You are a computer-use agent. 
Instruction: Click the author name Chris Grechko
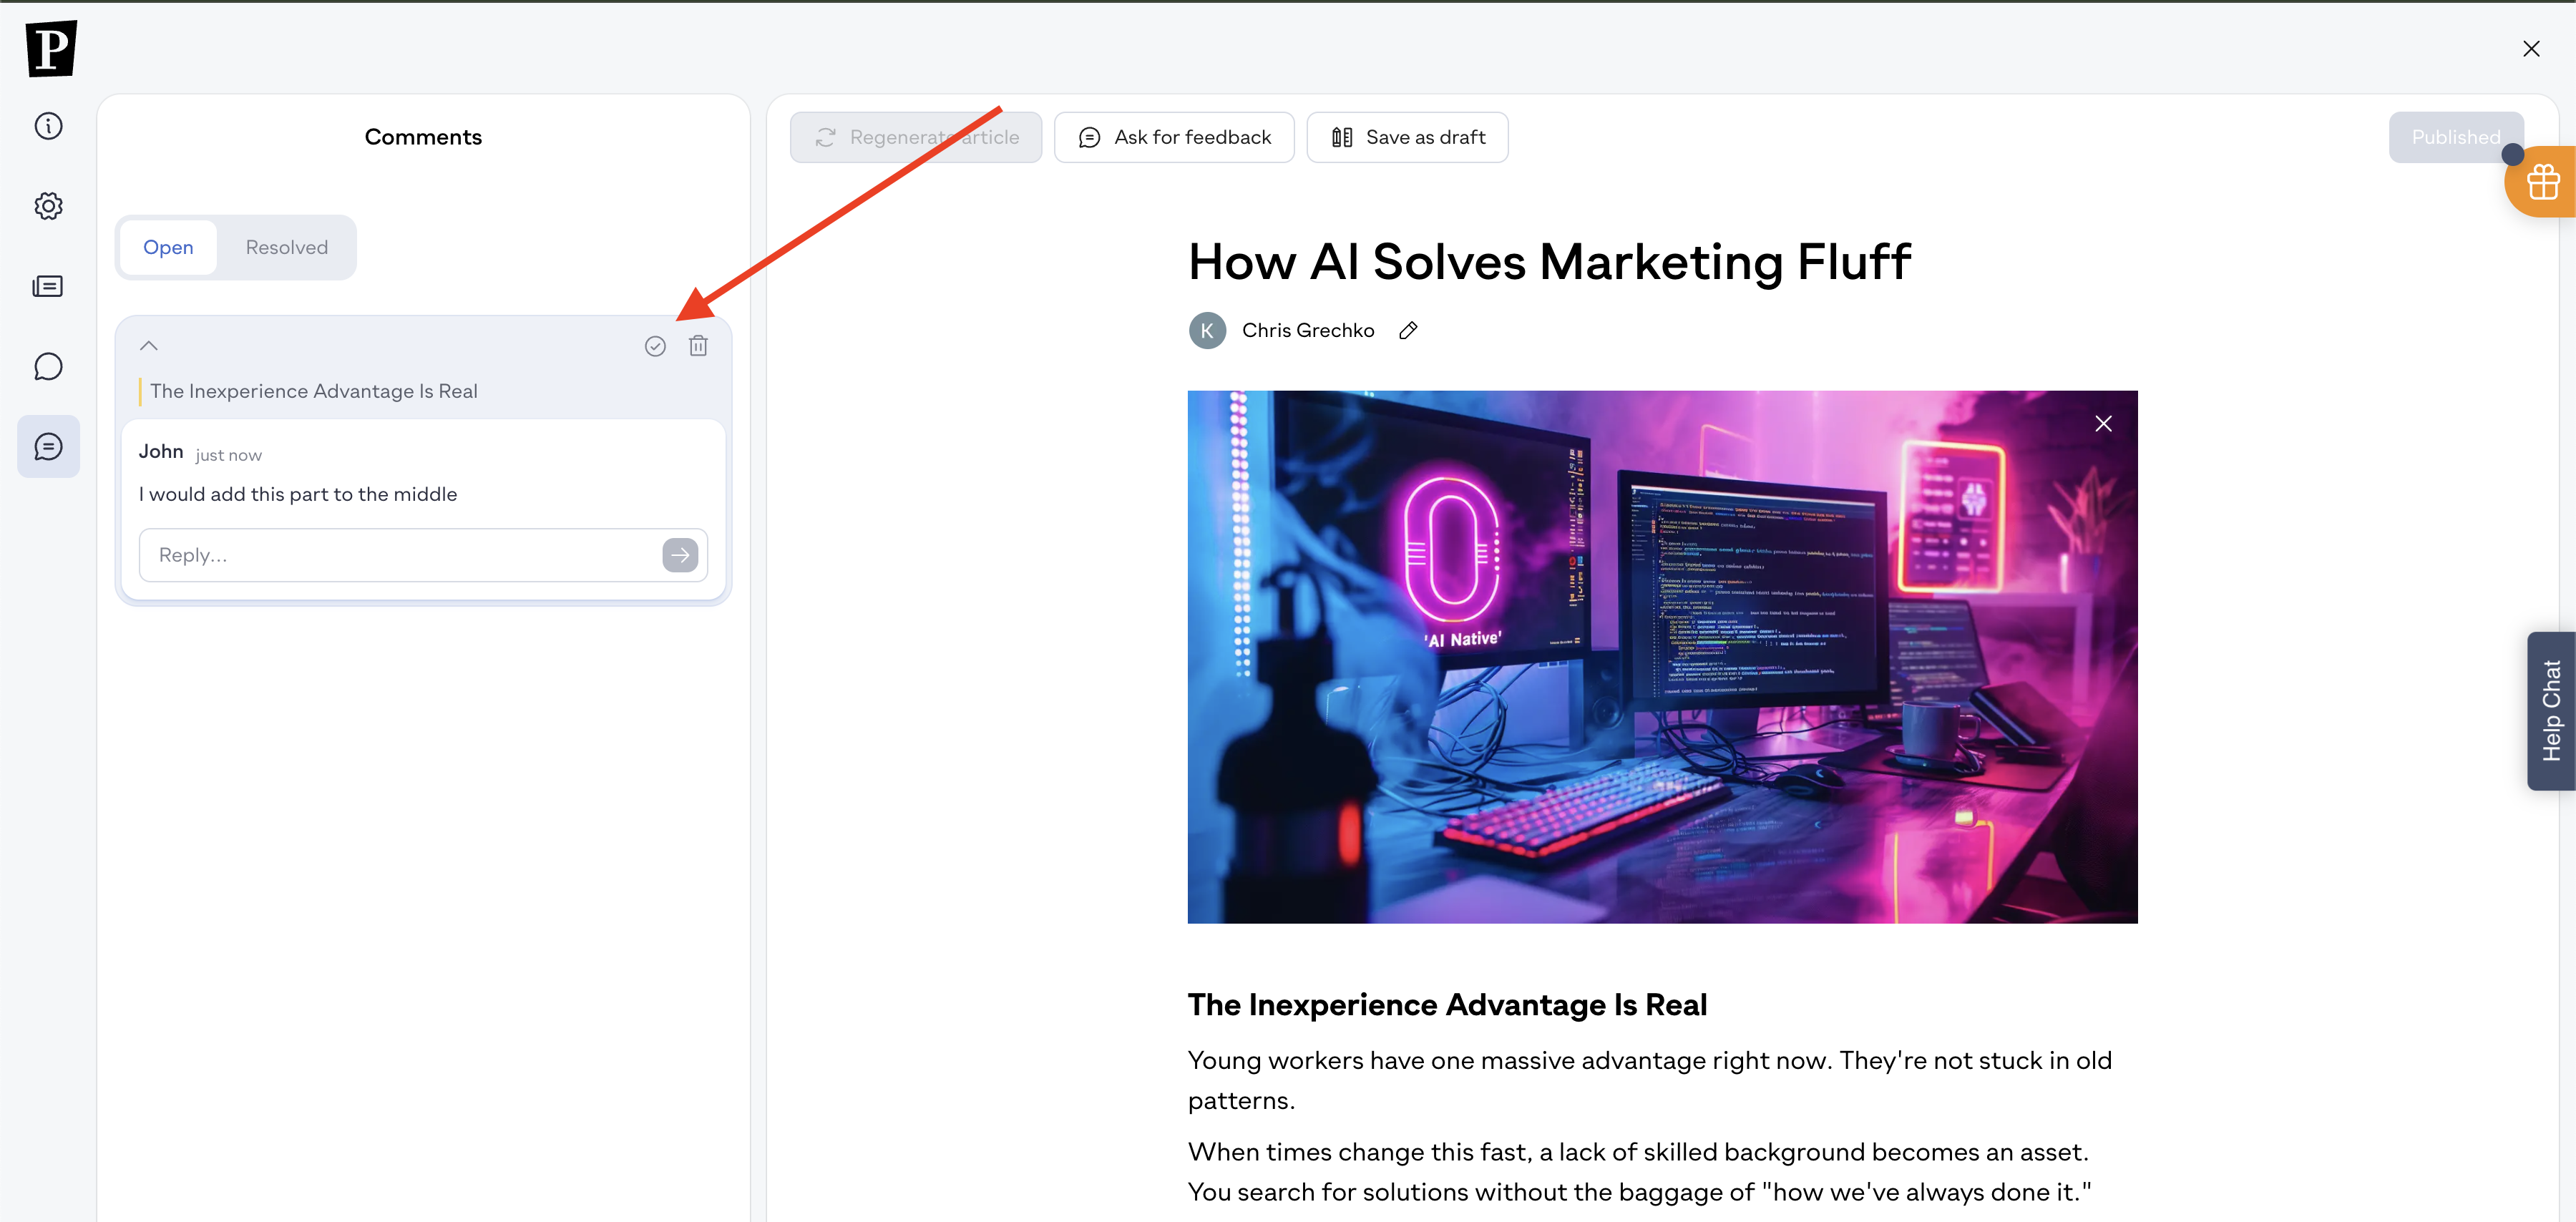pyautogui.click(x=1308, y=331)
